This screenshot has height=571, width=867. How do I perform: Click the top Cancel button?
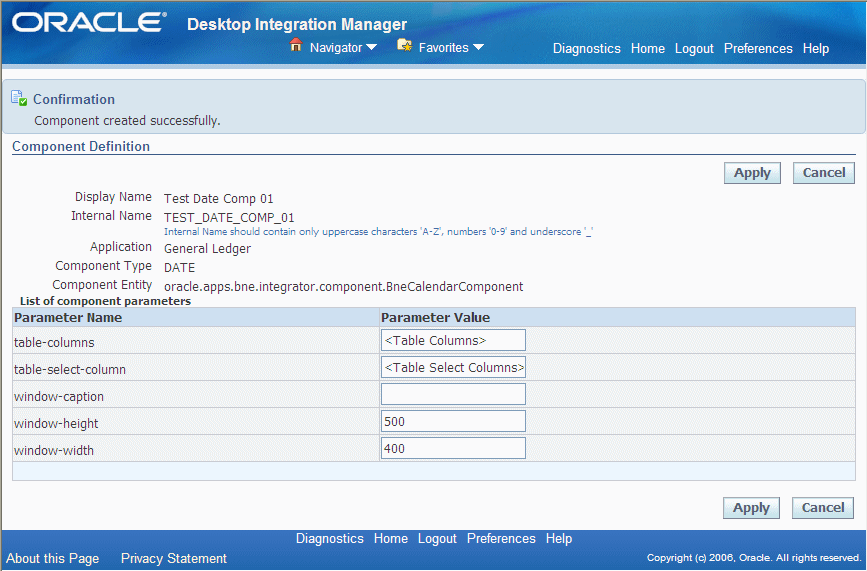coord(824,173)
